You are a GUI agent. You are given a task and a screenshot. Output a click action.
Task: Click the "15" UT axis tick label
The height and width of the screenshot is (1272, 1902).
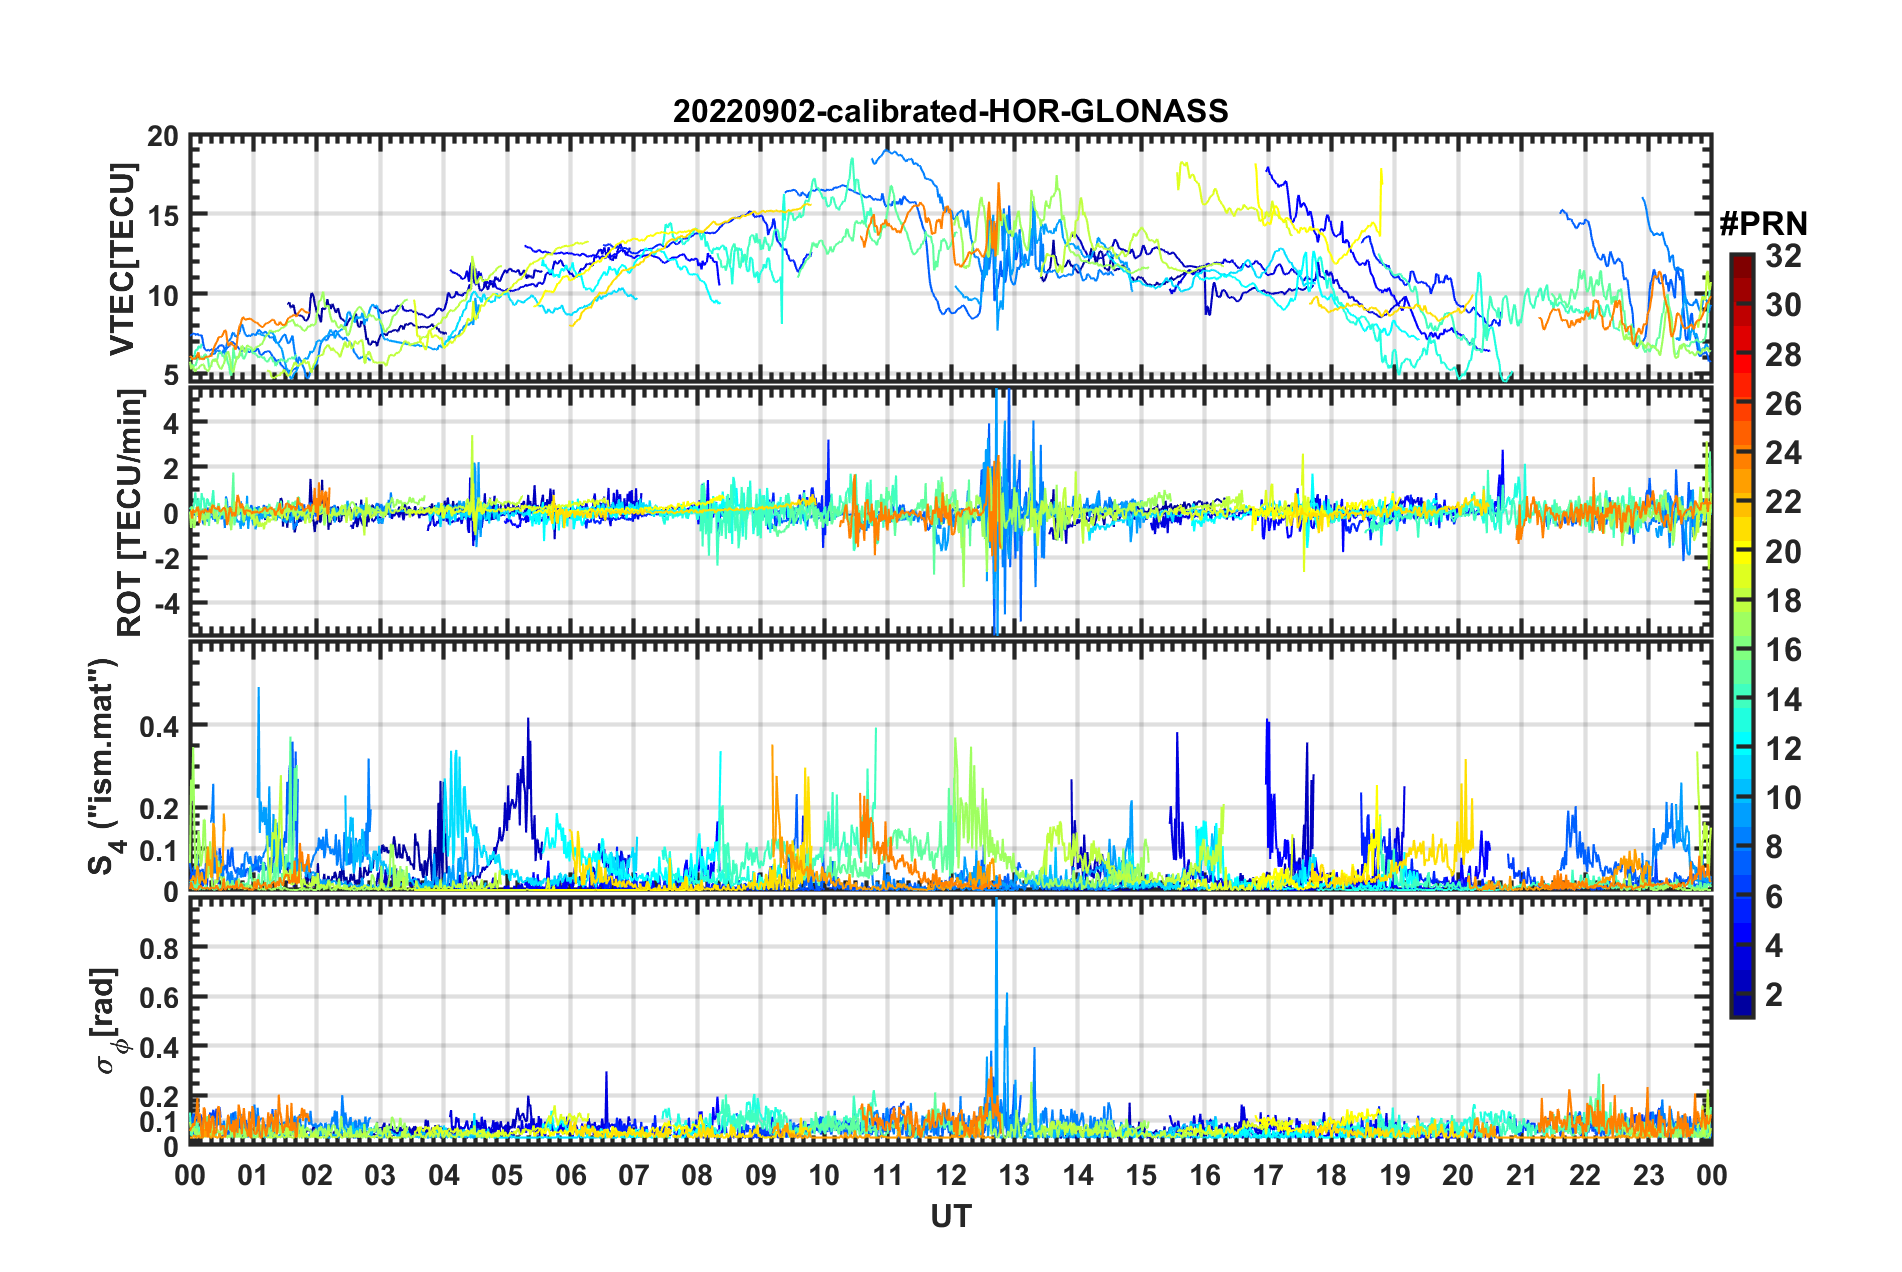click(x=1141, y=1175)
